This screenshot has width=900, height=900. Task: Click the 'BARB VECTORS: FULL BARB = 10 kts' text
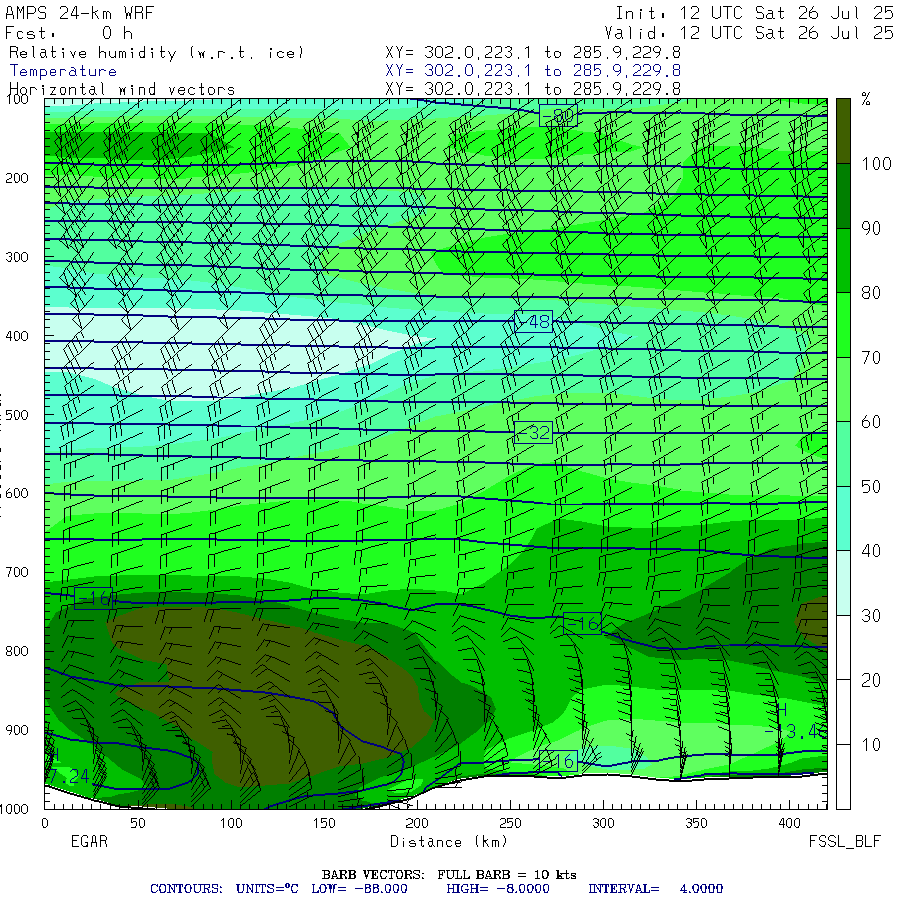tap(449, 875)
